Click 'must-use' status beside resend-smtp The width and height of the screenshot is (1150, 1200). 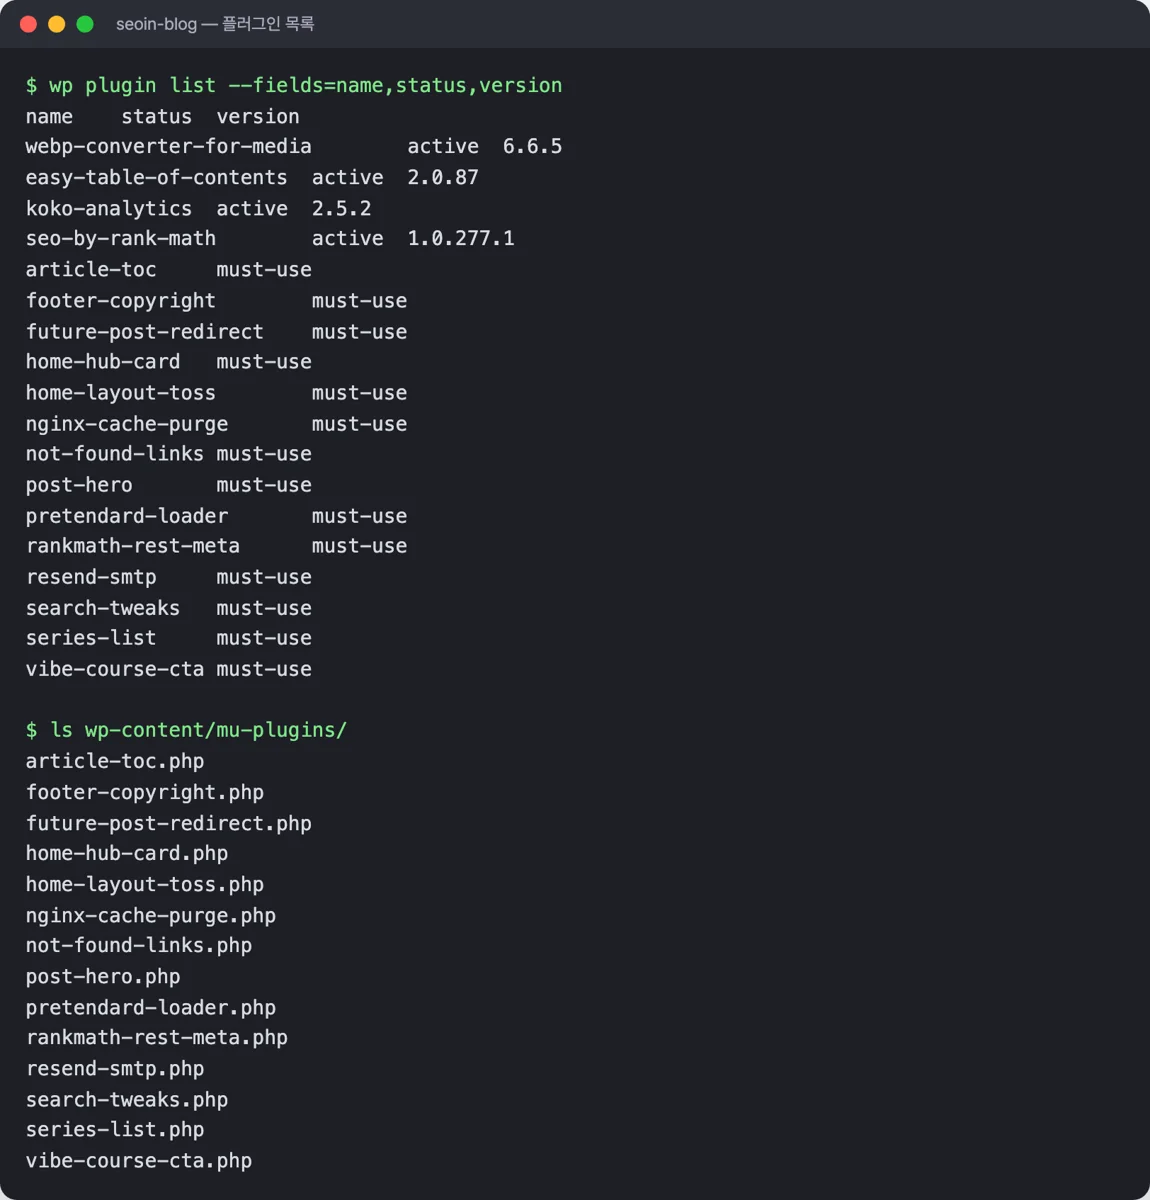point(264,578)
